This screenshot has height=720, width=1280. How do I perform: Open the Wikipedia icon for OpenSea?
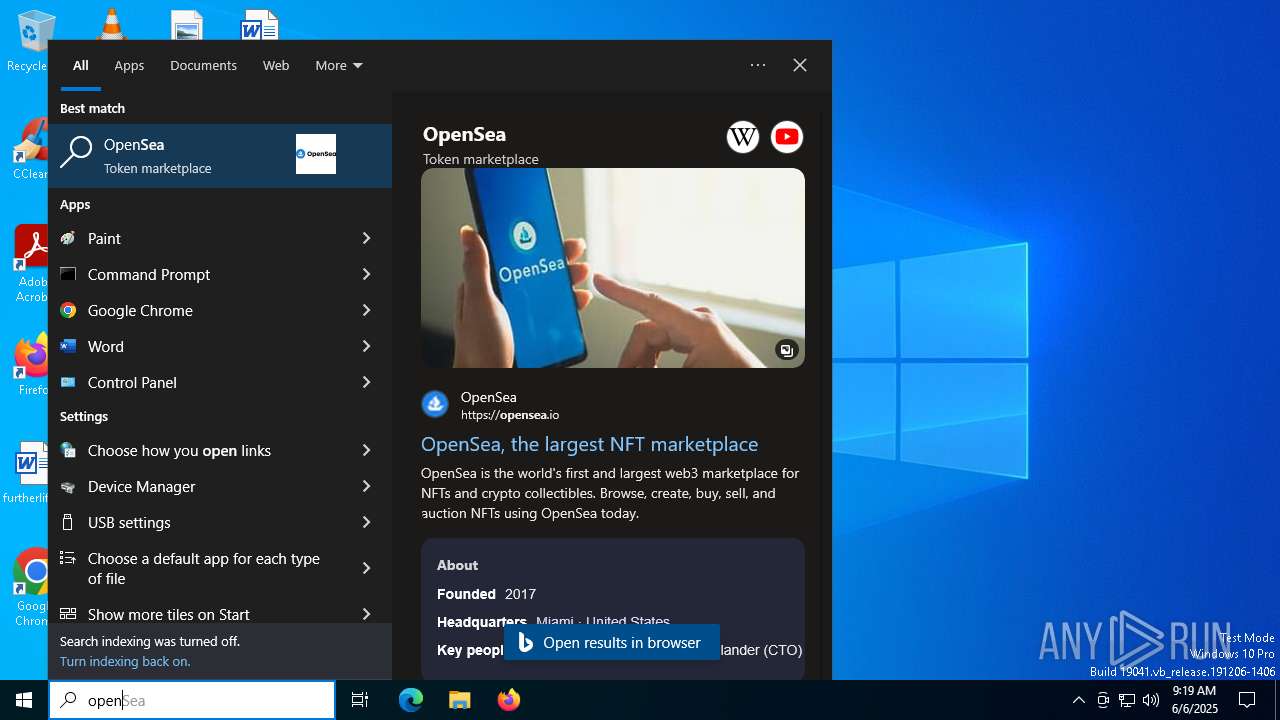pos(743,137)
